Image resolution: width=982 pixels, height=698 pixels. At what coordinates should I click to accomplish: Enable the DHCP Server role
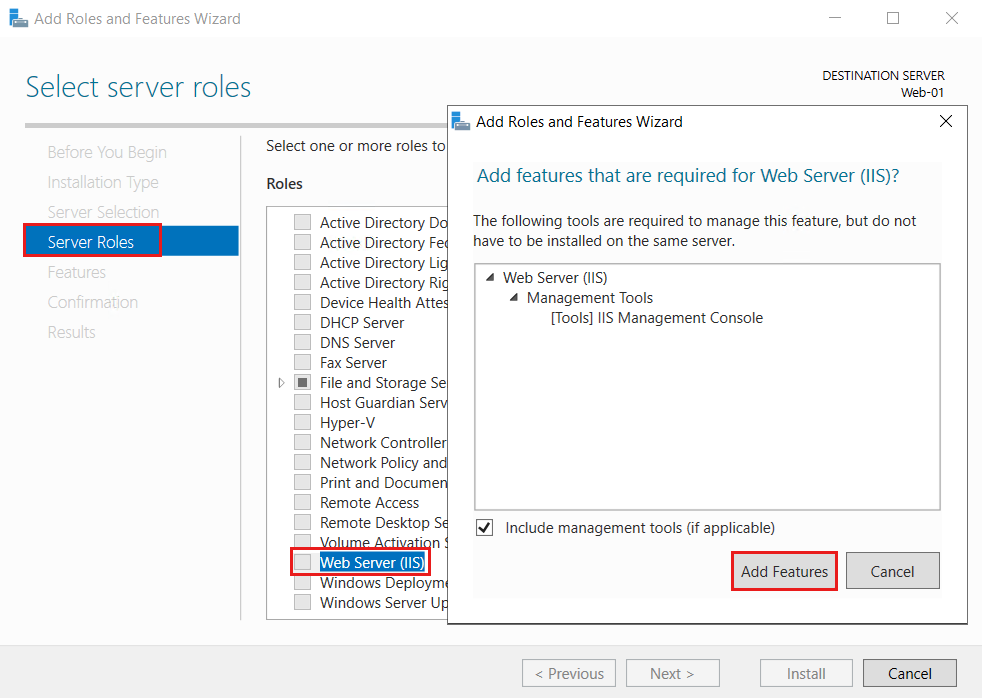tap(302, 322)
